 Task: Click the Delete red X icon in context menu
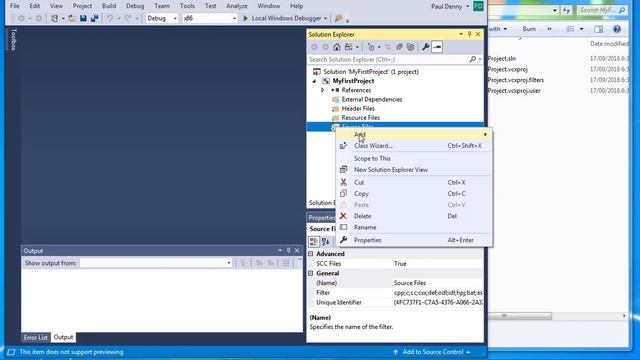coord(343,216)
